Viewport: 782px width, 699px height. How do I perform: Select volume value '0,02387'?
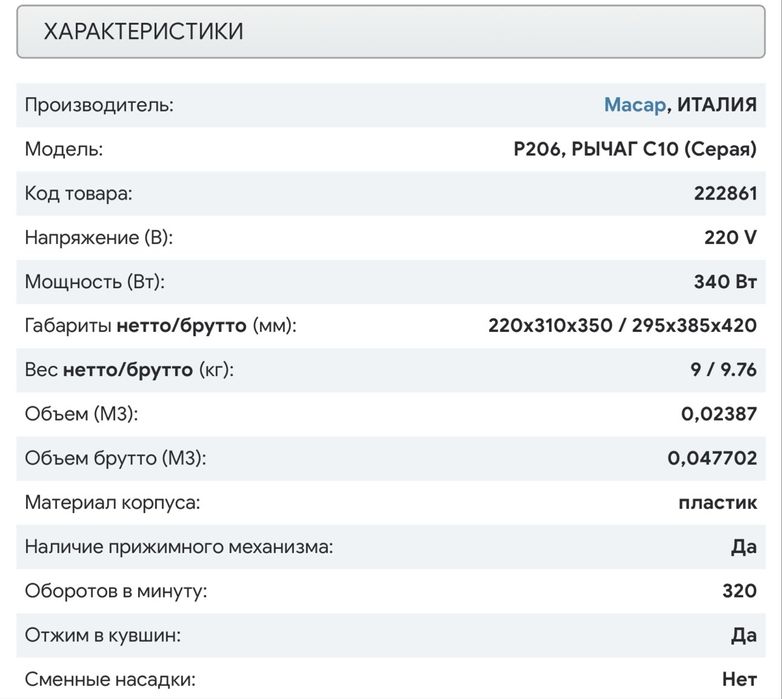pyautogui.click(x=719, y=414)
